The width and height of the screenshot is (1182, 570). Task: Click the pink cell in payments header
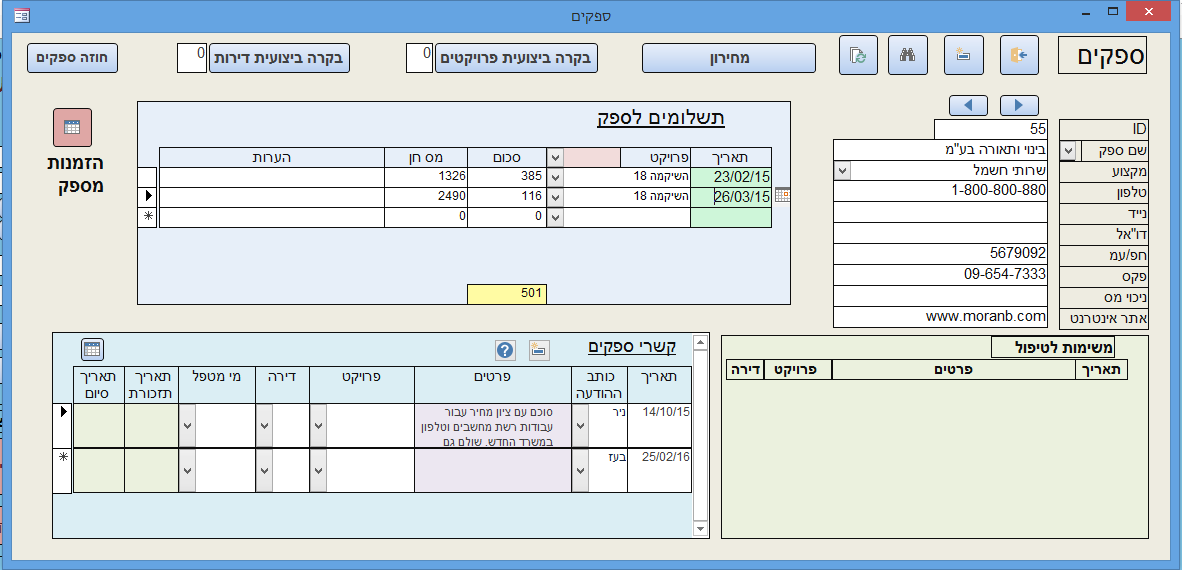click(x=593, y=158)
